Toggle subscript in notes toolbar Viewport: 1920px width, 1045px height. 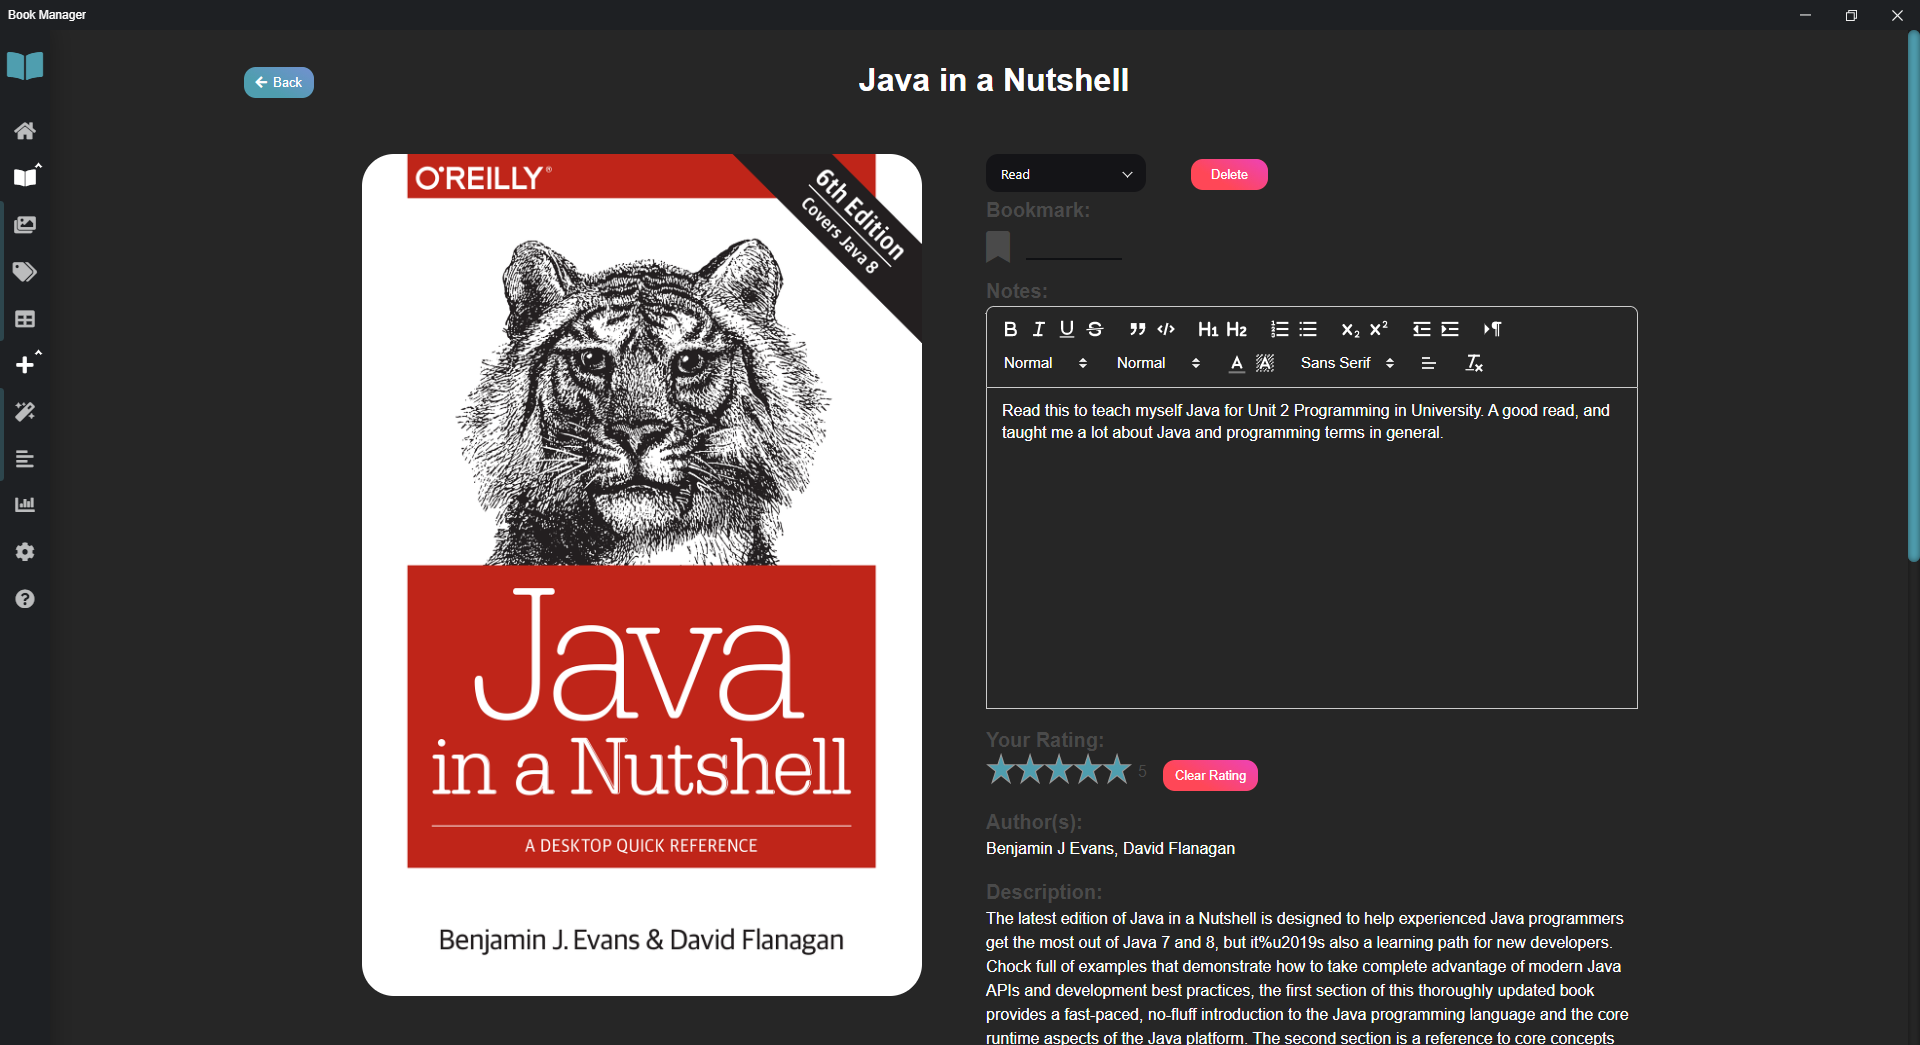1350,329
